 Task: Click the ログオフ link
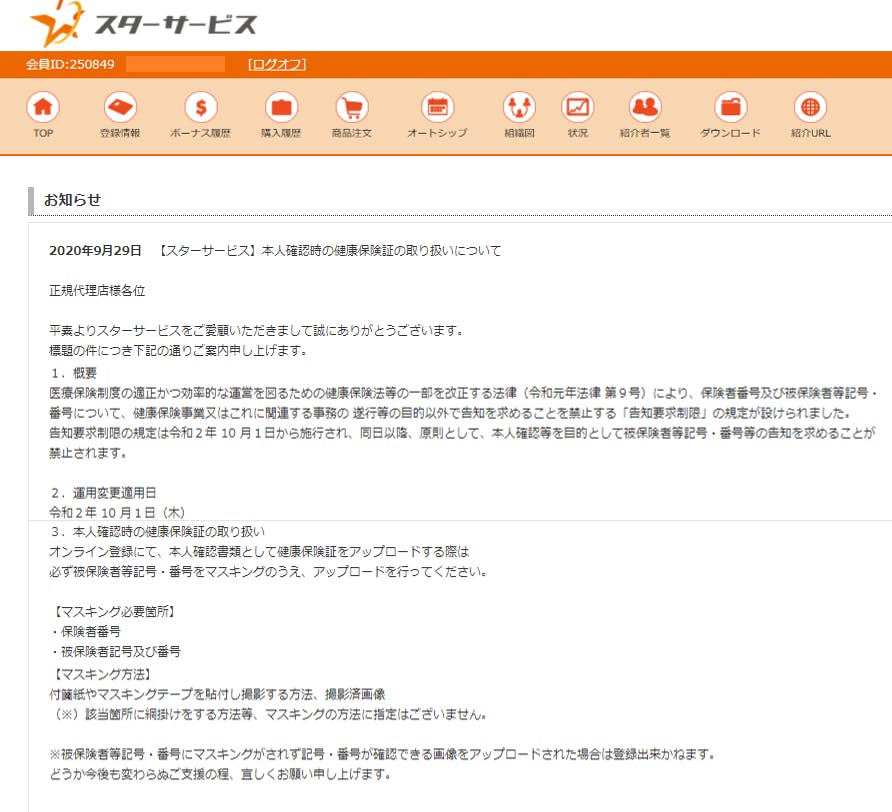pyautogui.click(x=276, y=65)
